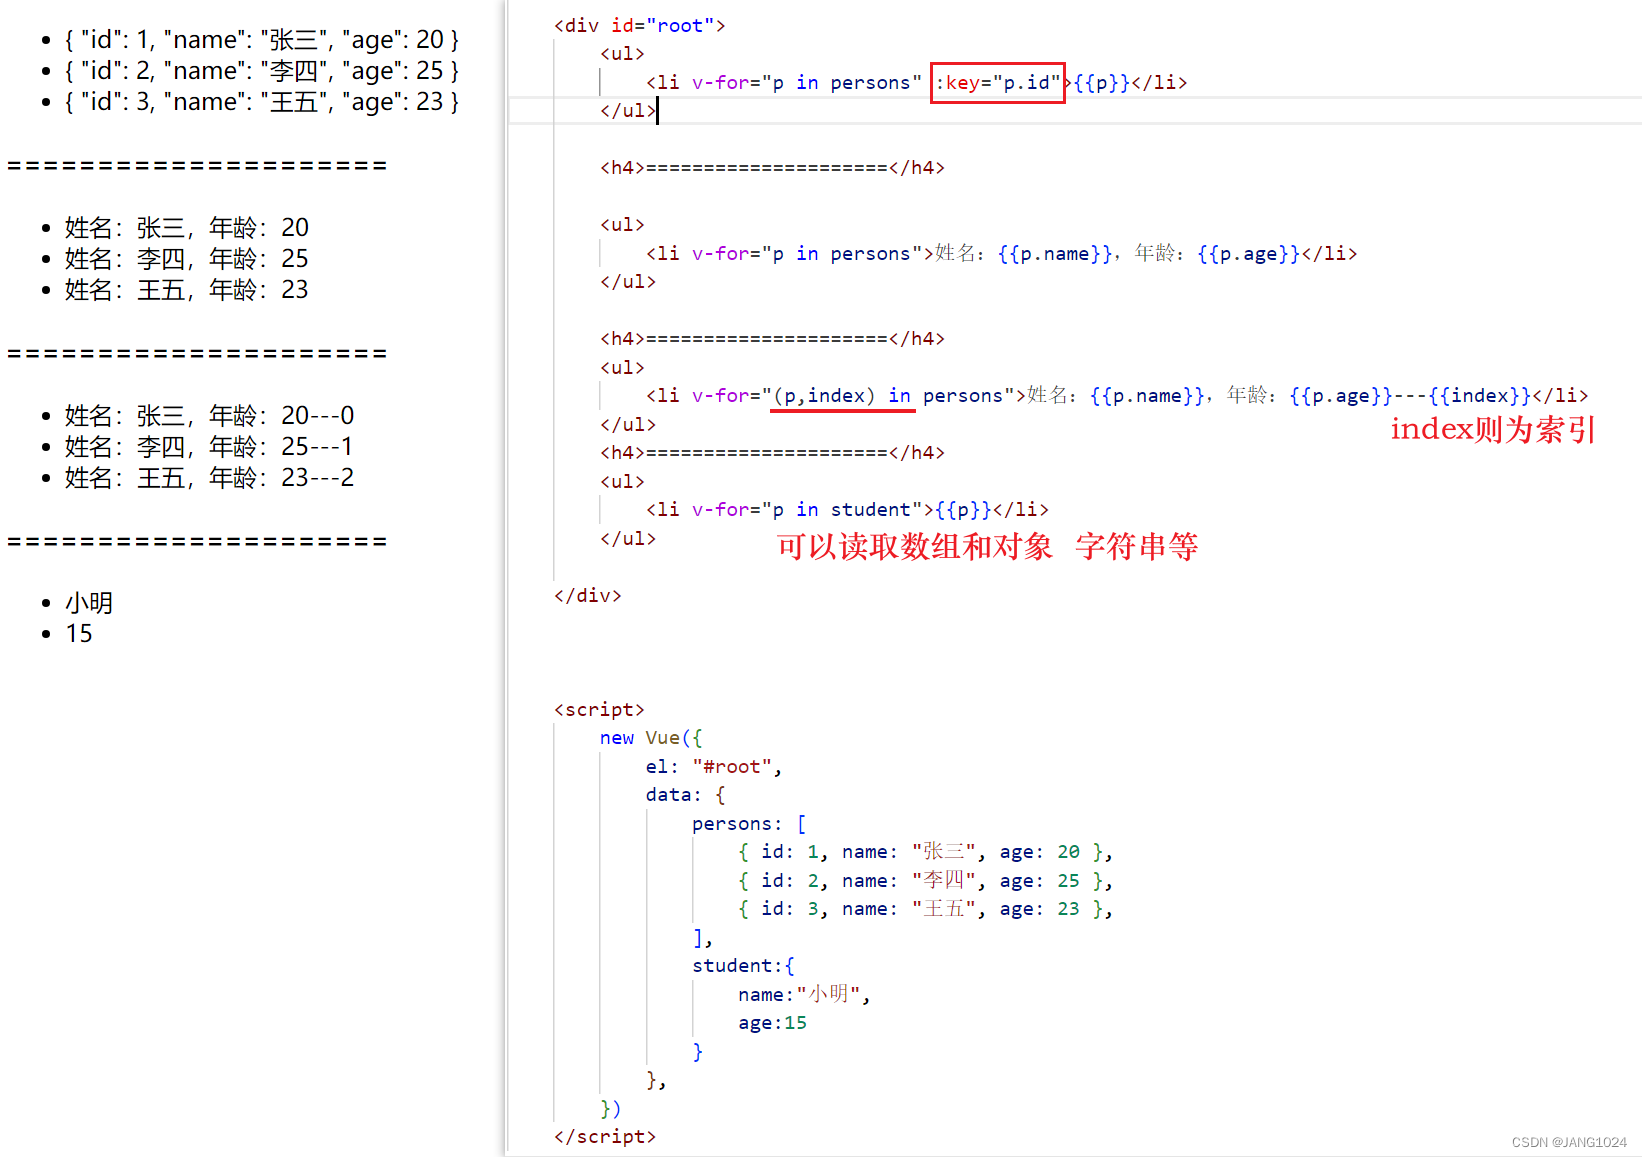The image size is (1642, 1157).
Task: Click the first h4 separator line in code
Action: click(x=772, y=168)
